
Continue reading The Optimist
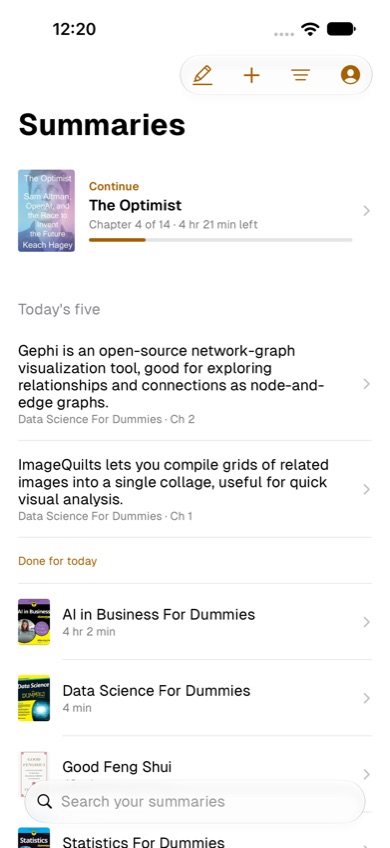pyautogui.click(x=195, y=210)
